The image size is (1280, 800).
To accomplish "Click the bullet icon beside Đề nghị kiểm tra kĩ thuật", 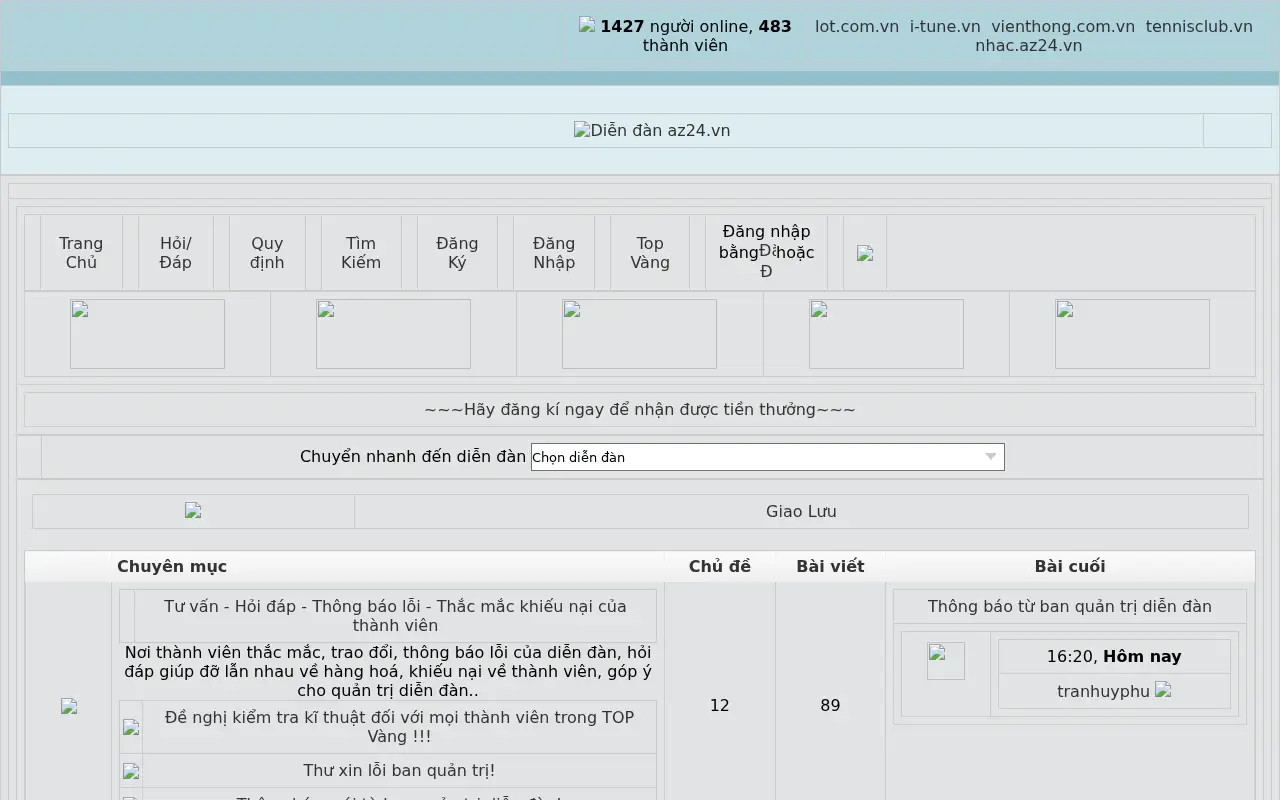I will [131, 727].
